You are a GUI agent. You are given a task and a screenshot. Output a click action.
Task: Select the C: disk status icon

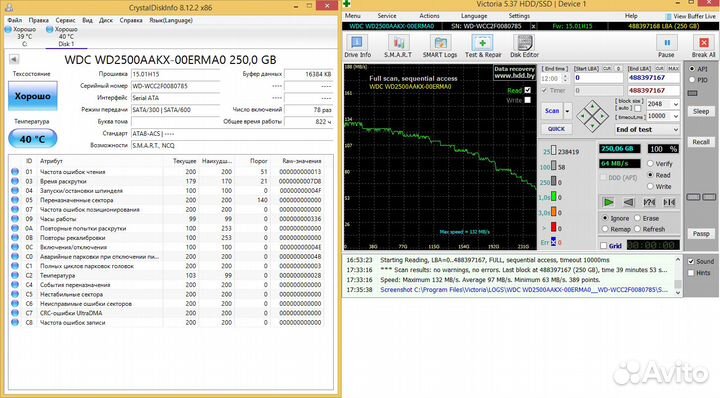8,29
